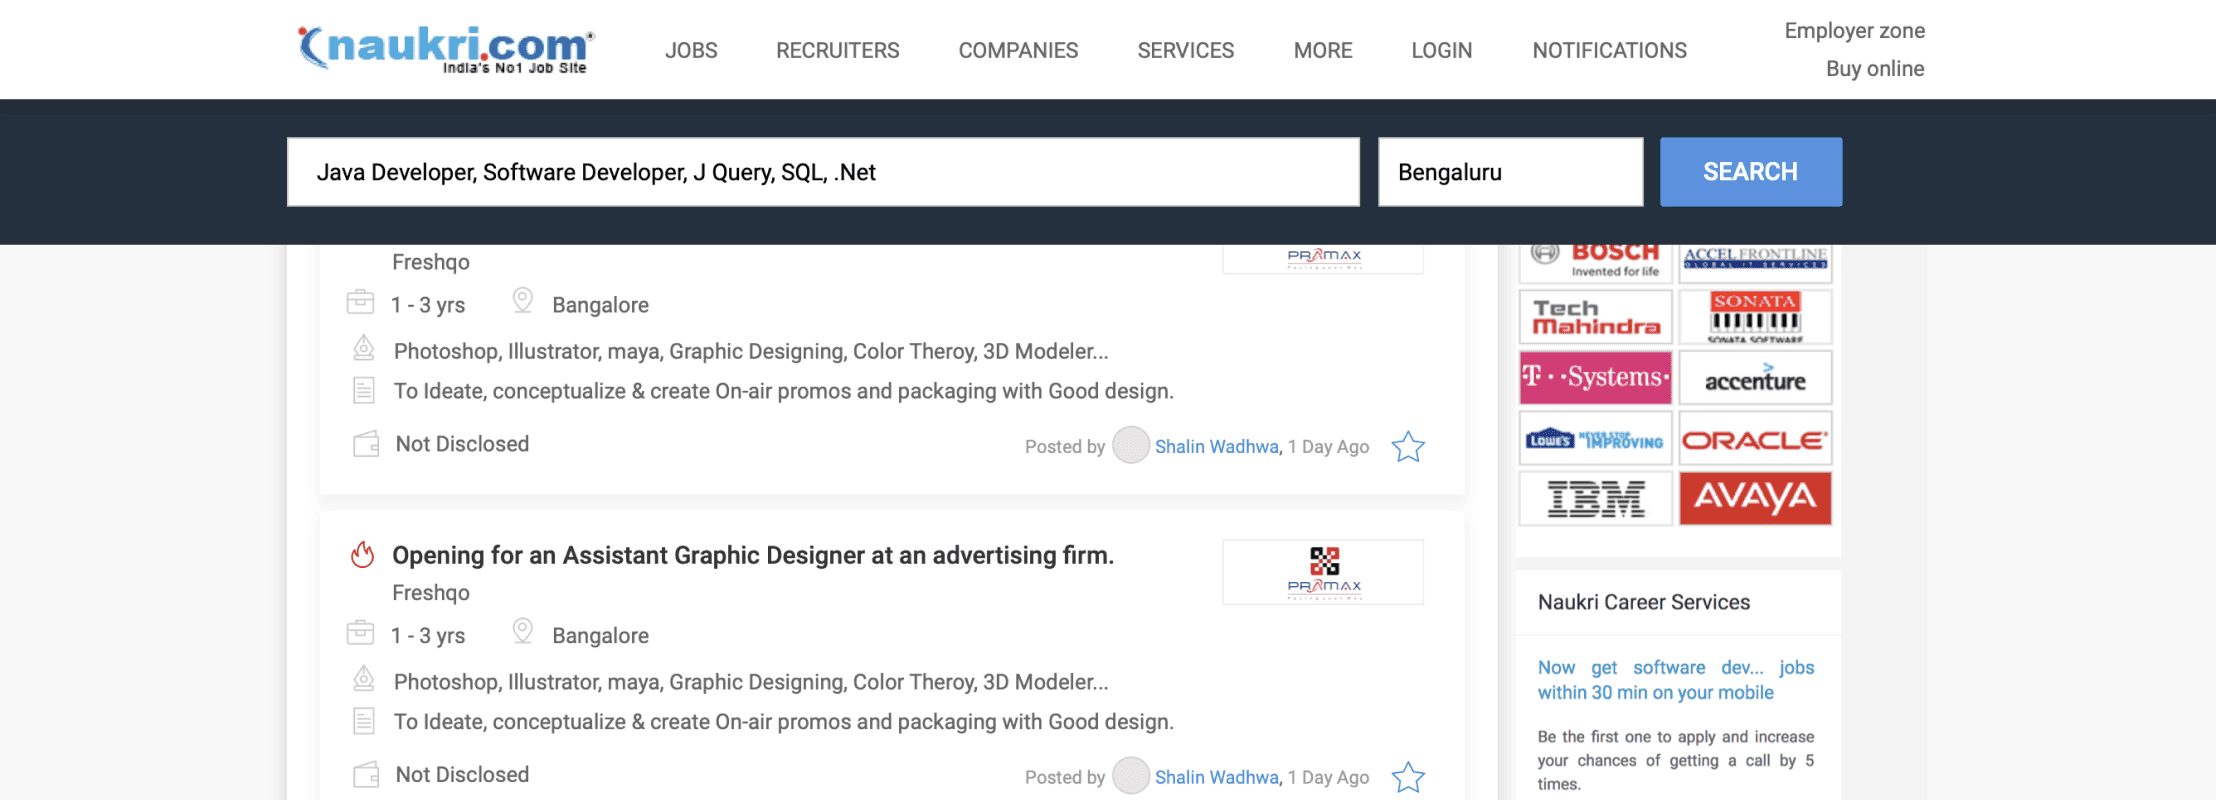Click the hot job flame icon
The width and height of the screenshot is (2216, 800).
pyautogui.click(x=363, y=555)
